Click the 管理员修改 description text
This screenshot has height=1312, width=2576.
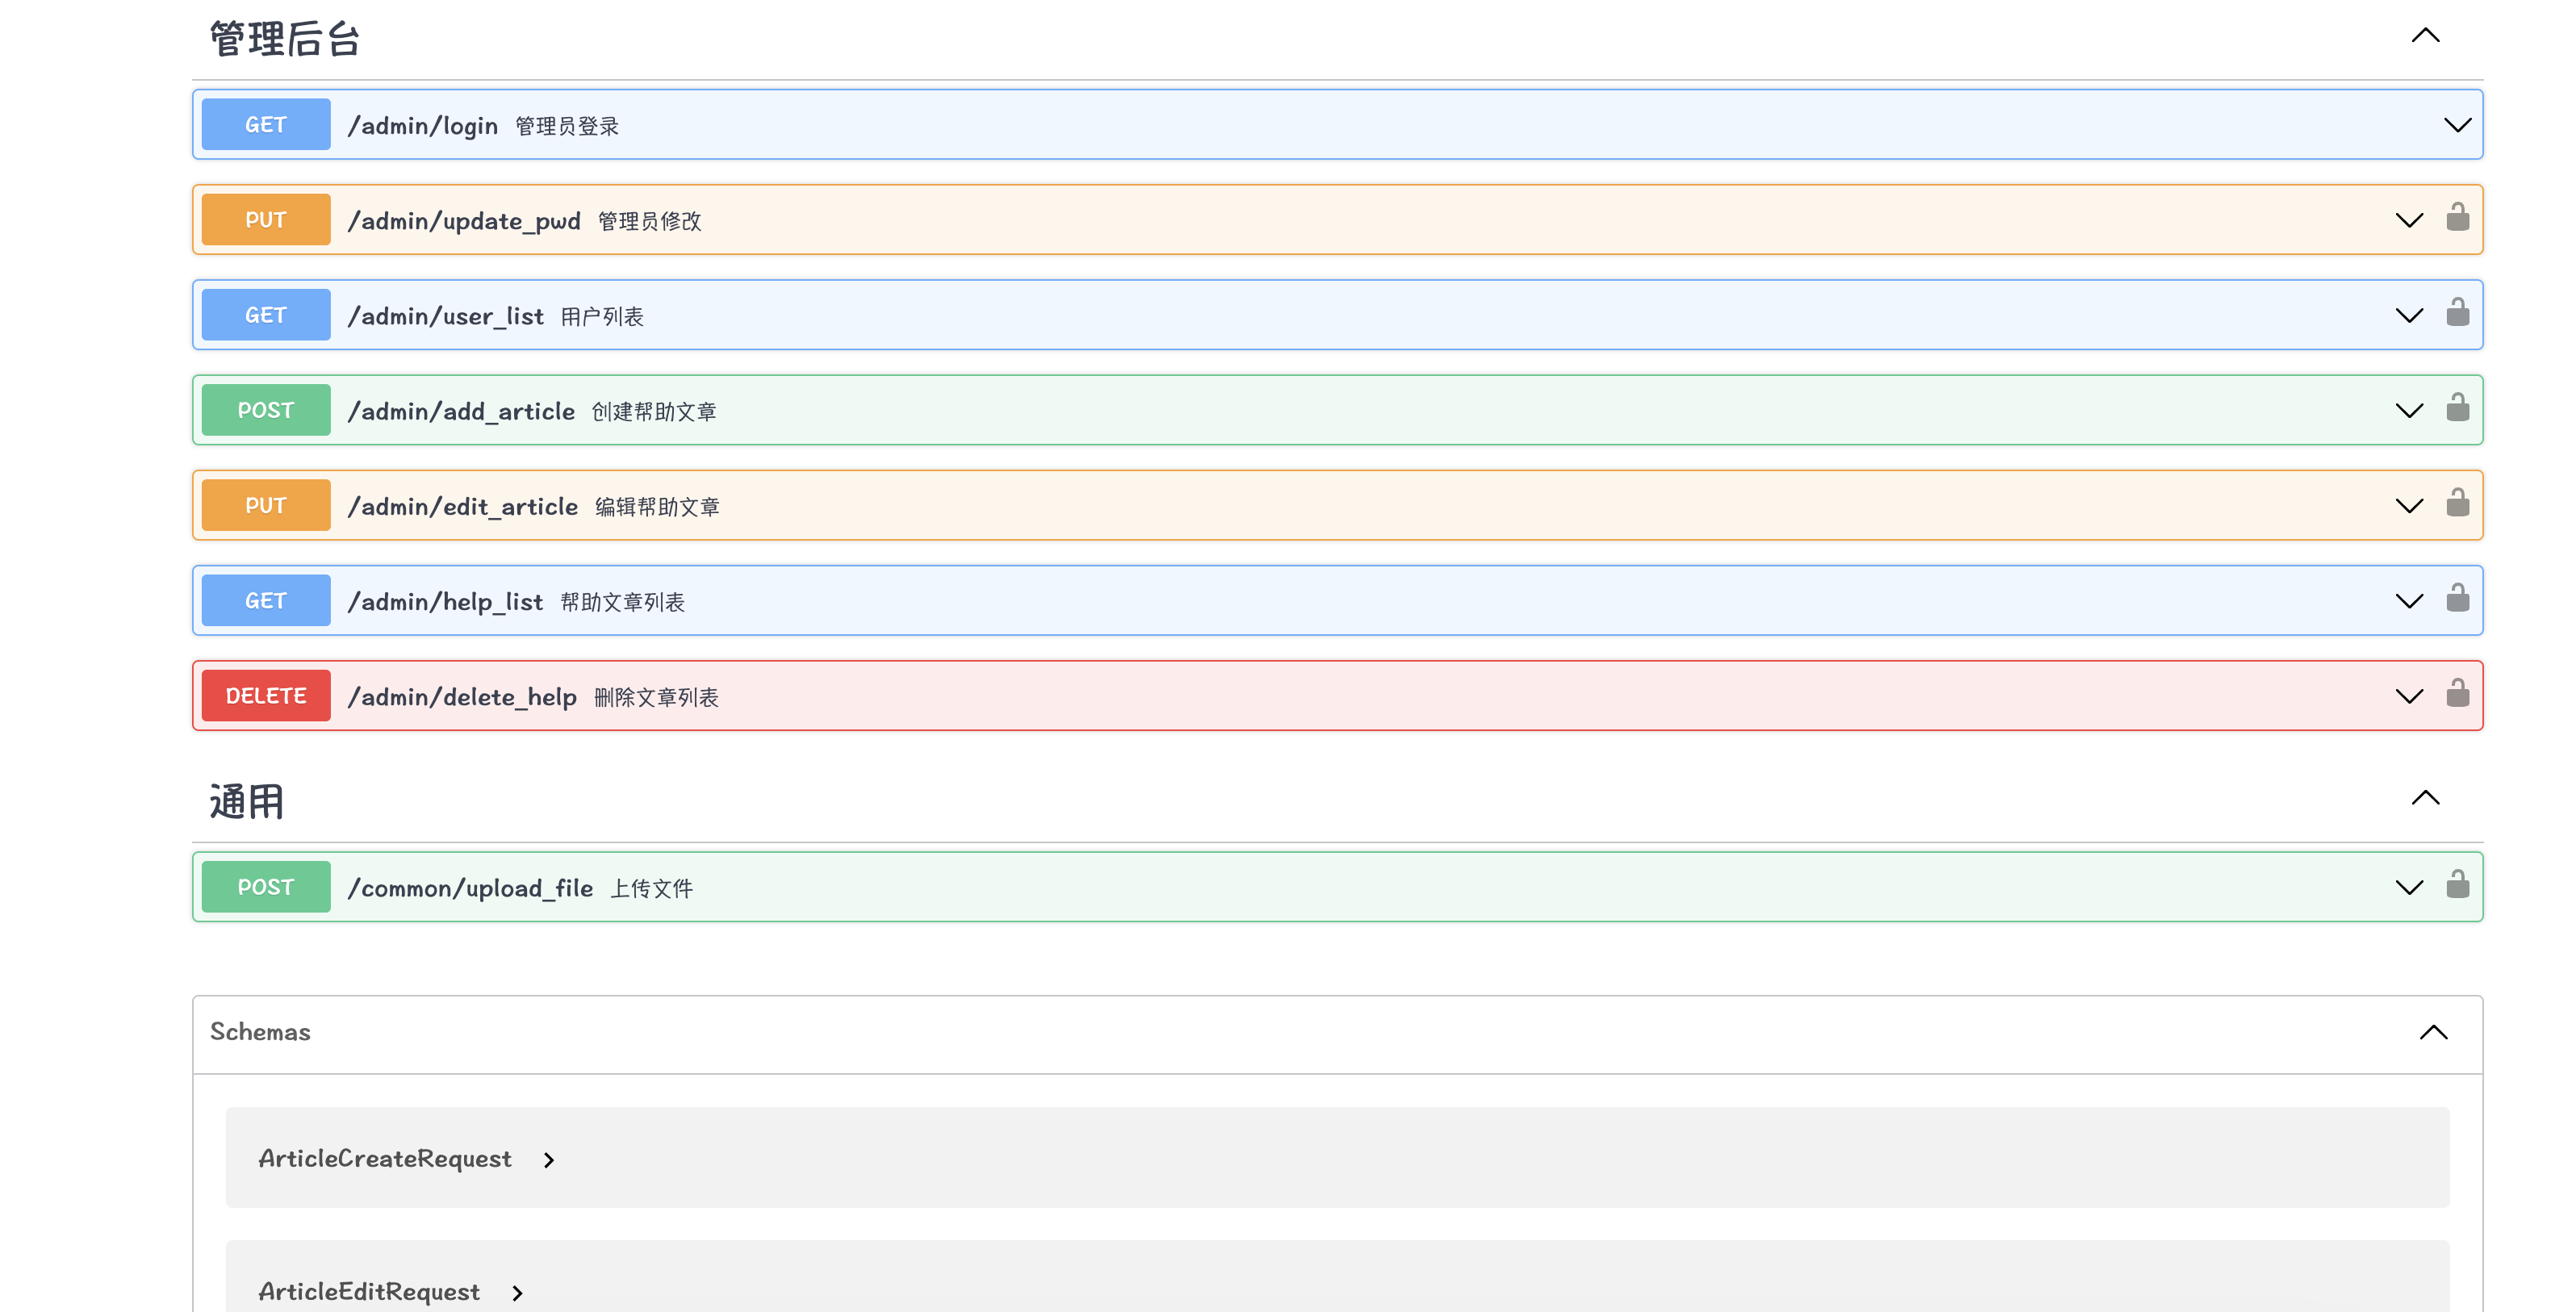(x=650, y=221)
